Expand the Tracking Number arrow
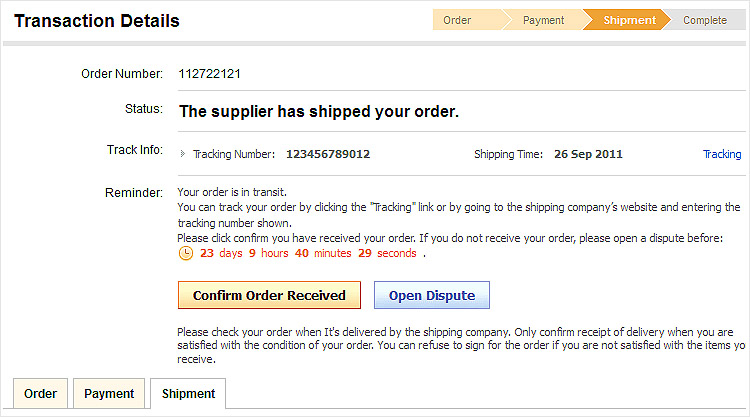Viewport: 750px width, 417px height. pos(183,154)
